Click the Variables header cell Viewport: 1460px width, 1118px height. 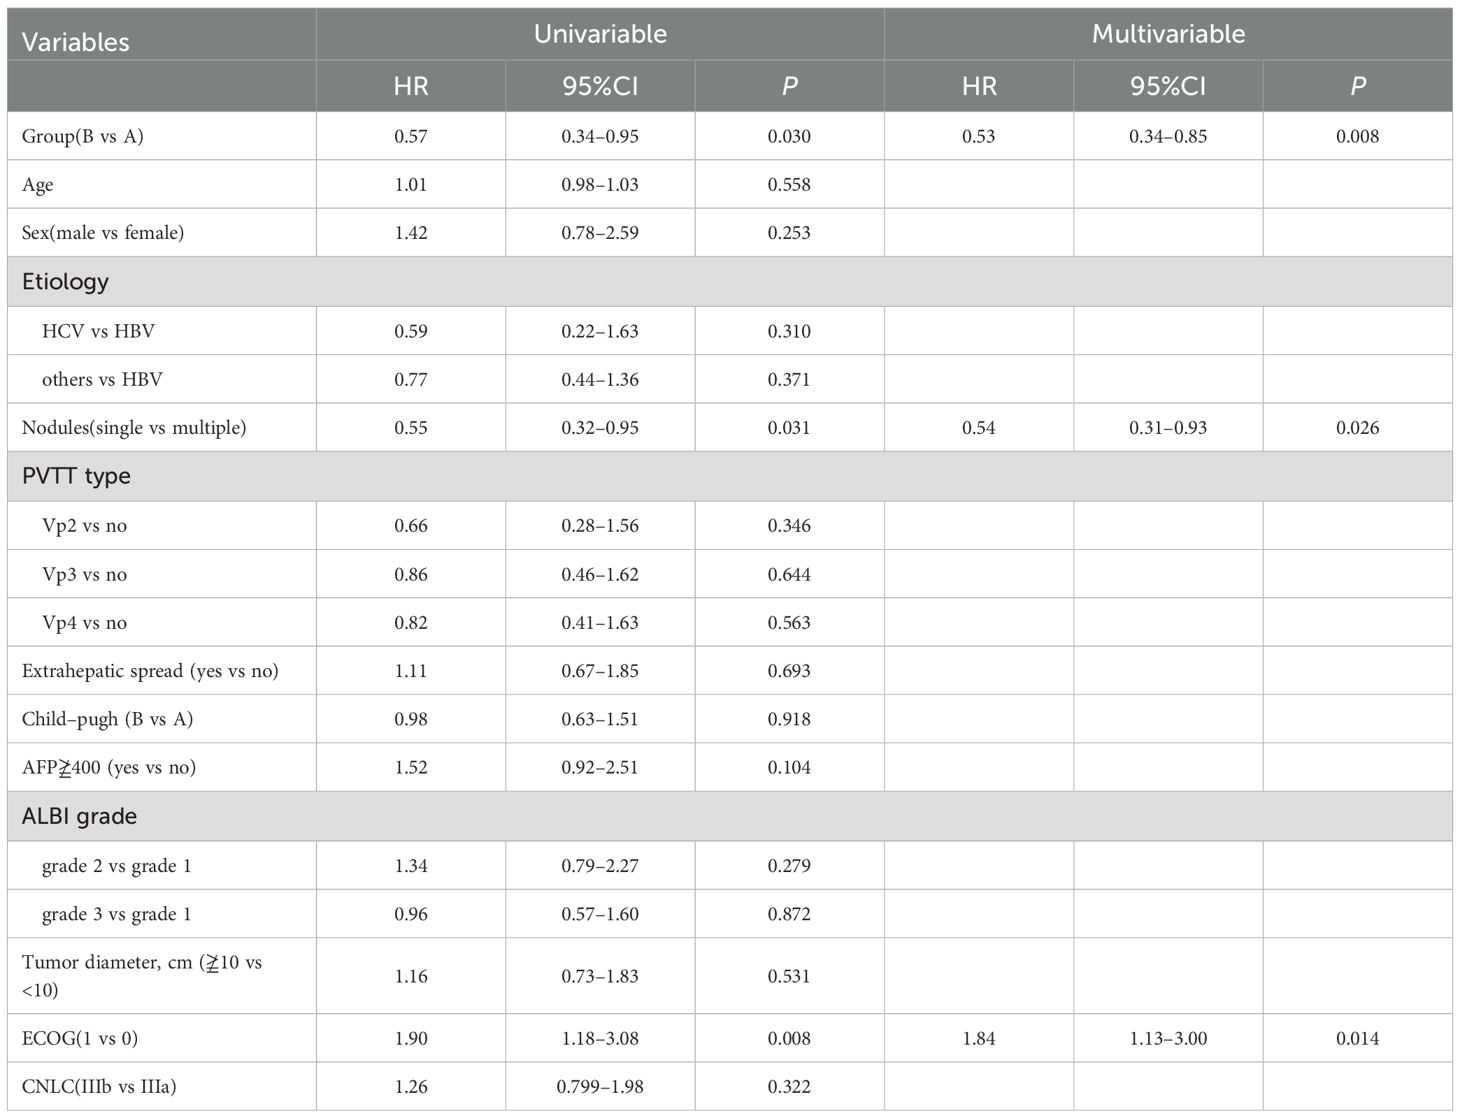[x=76, y=42]
